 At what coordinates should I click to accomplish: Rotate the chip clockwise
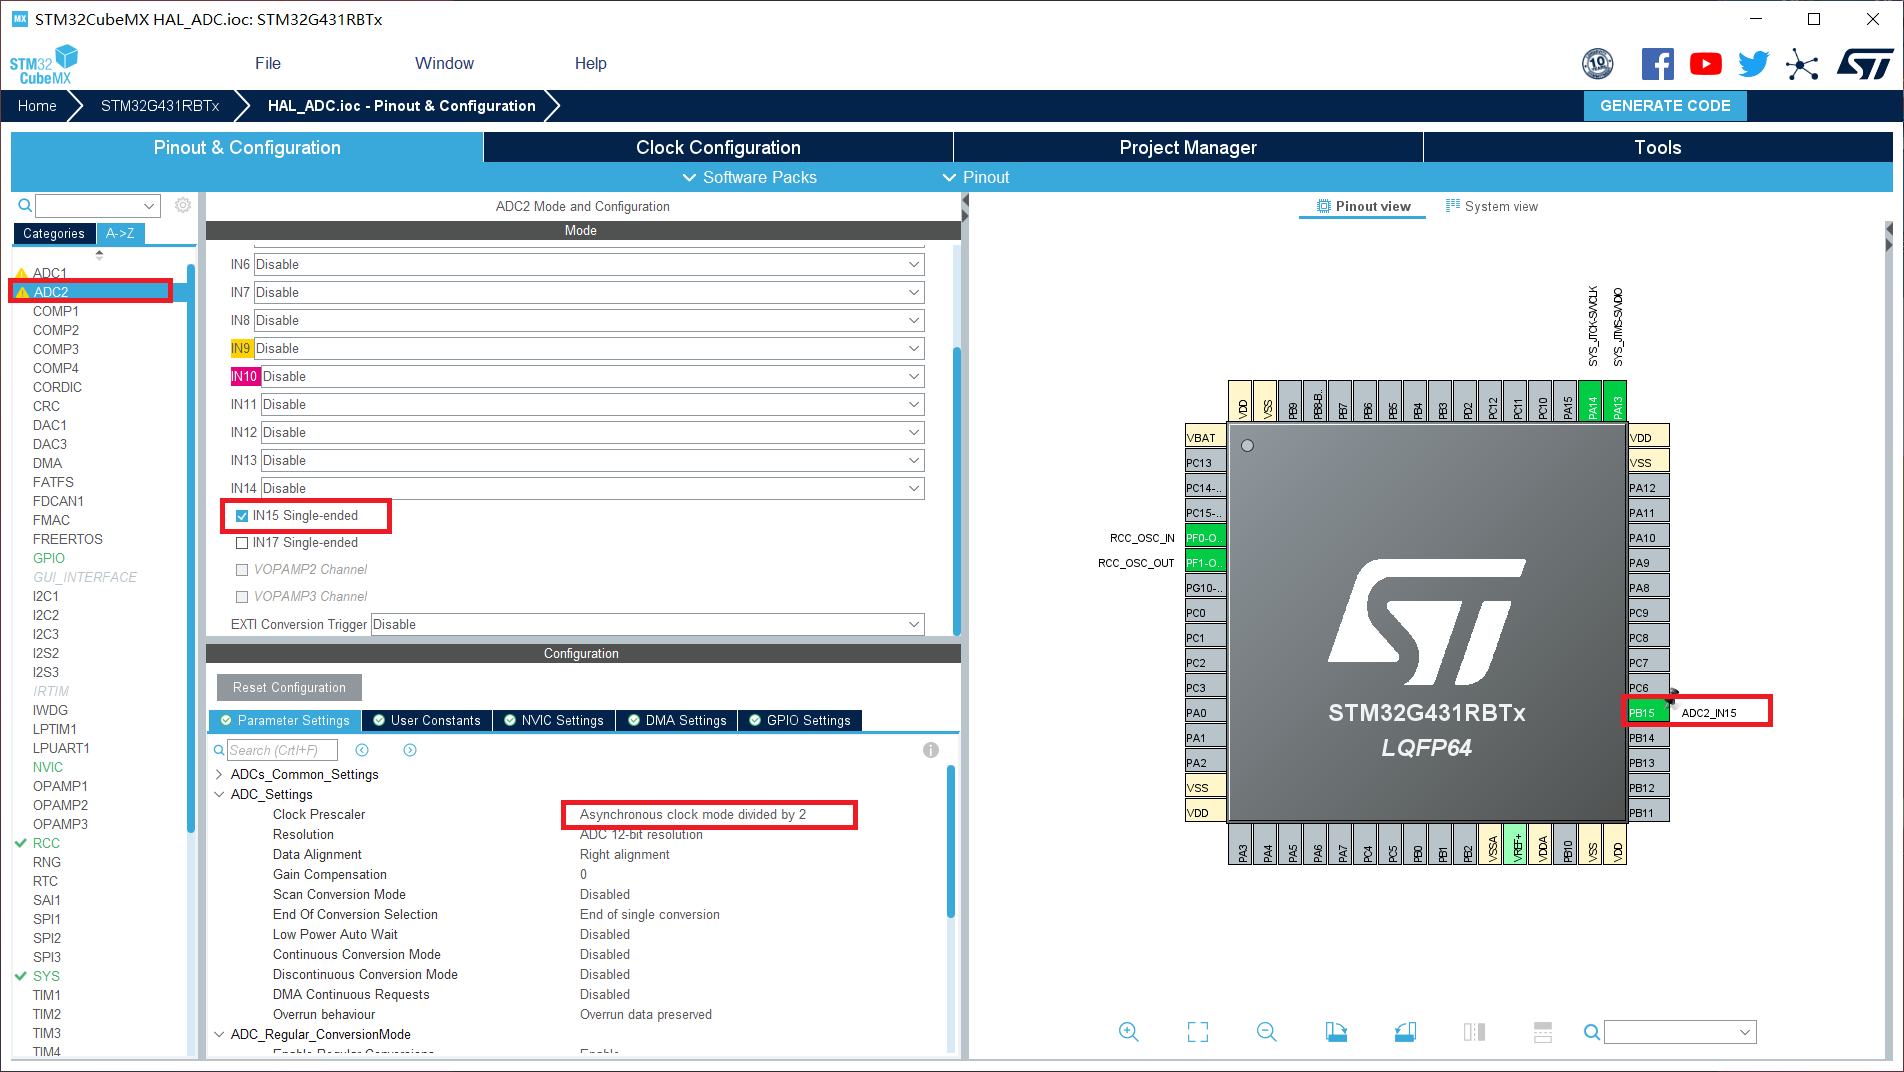(x=1336, y=1031)
